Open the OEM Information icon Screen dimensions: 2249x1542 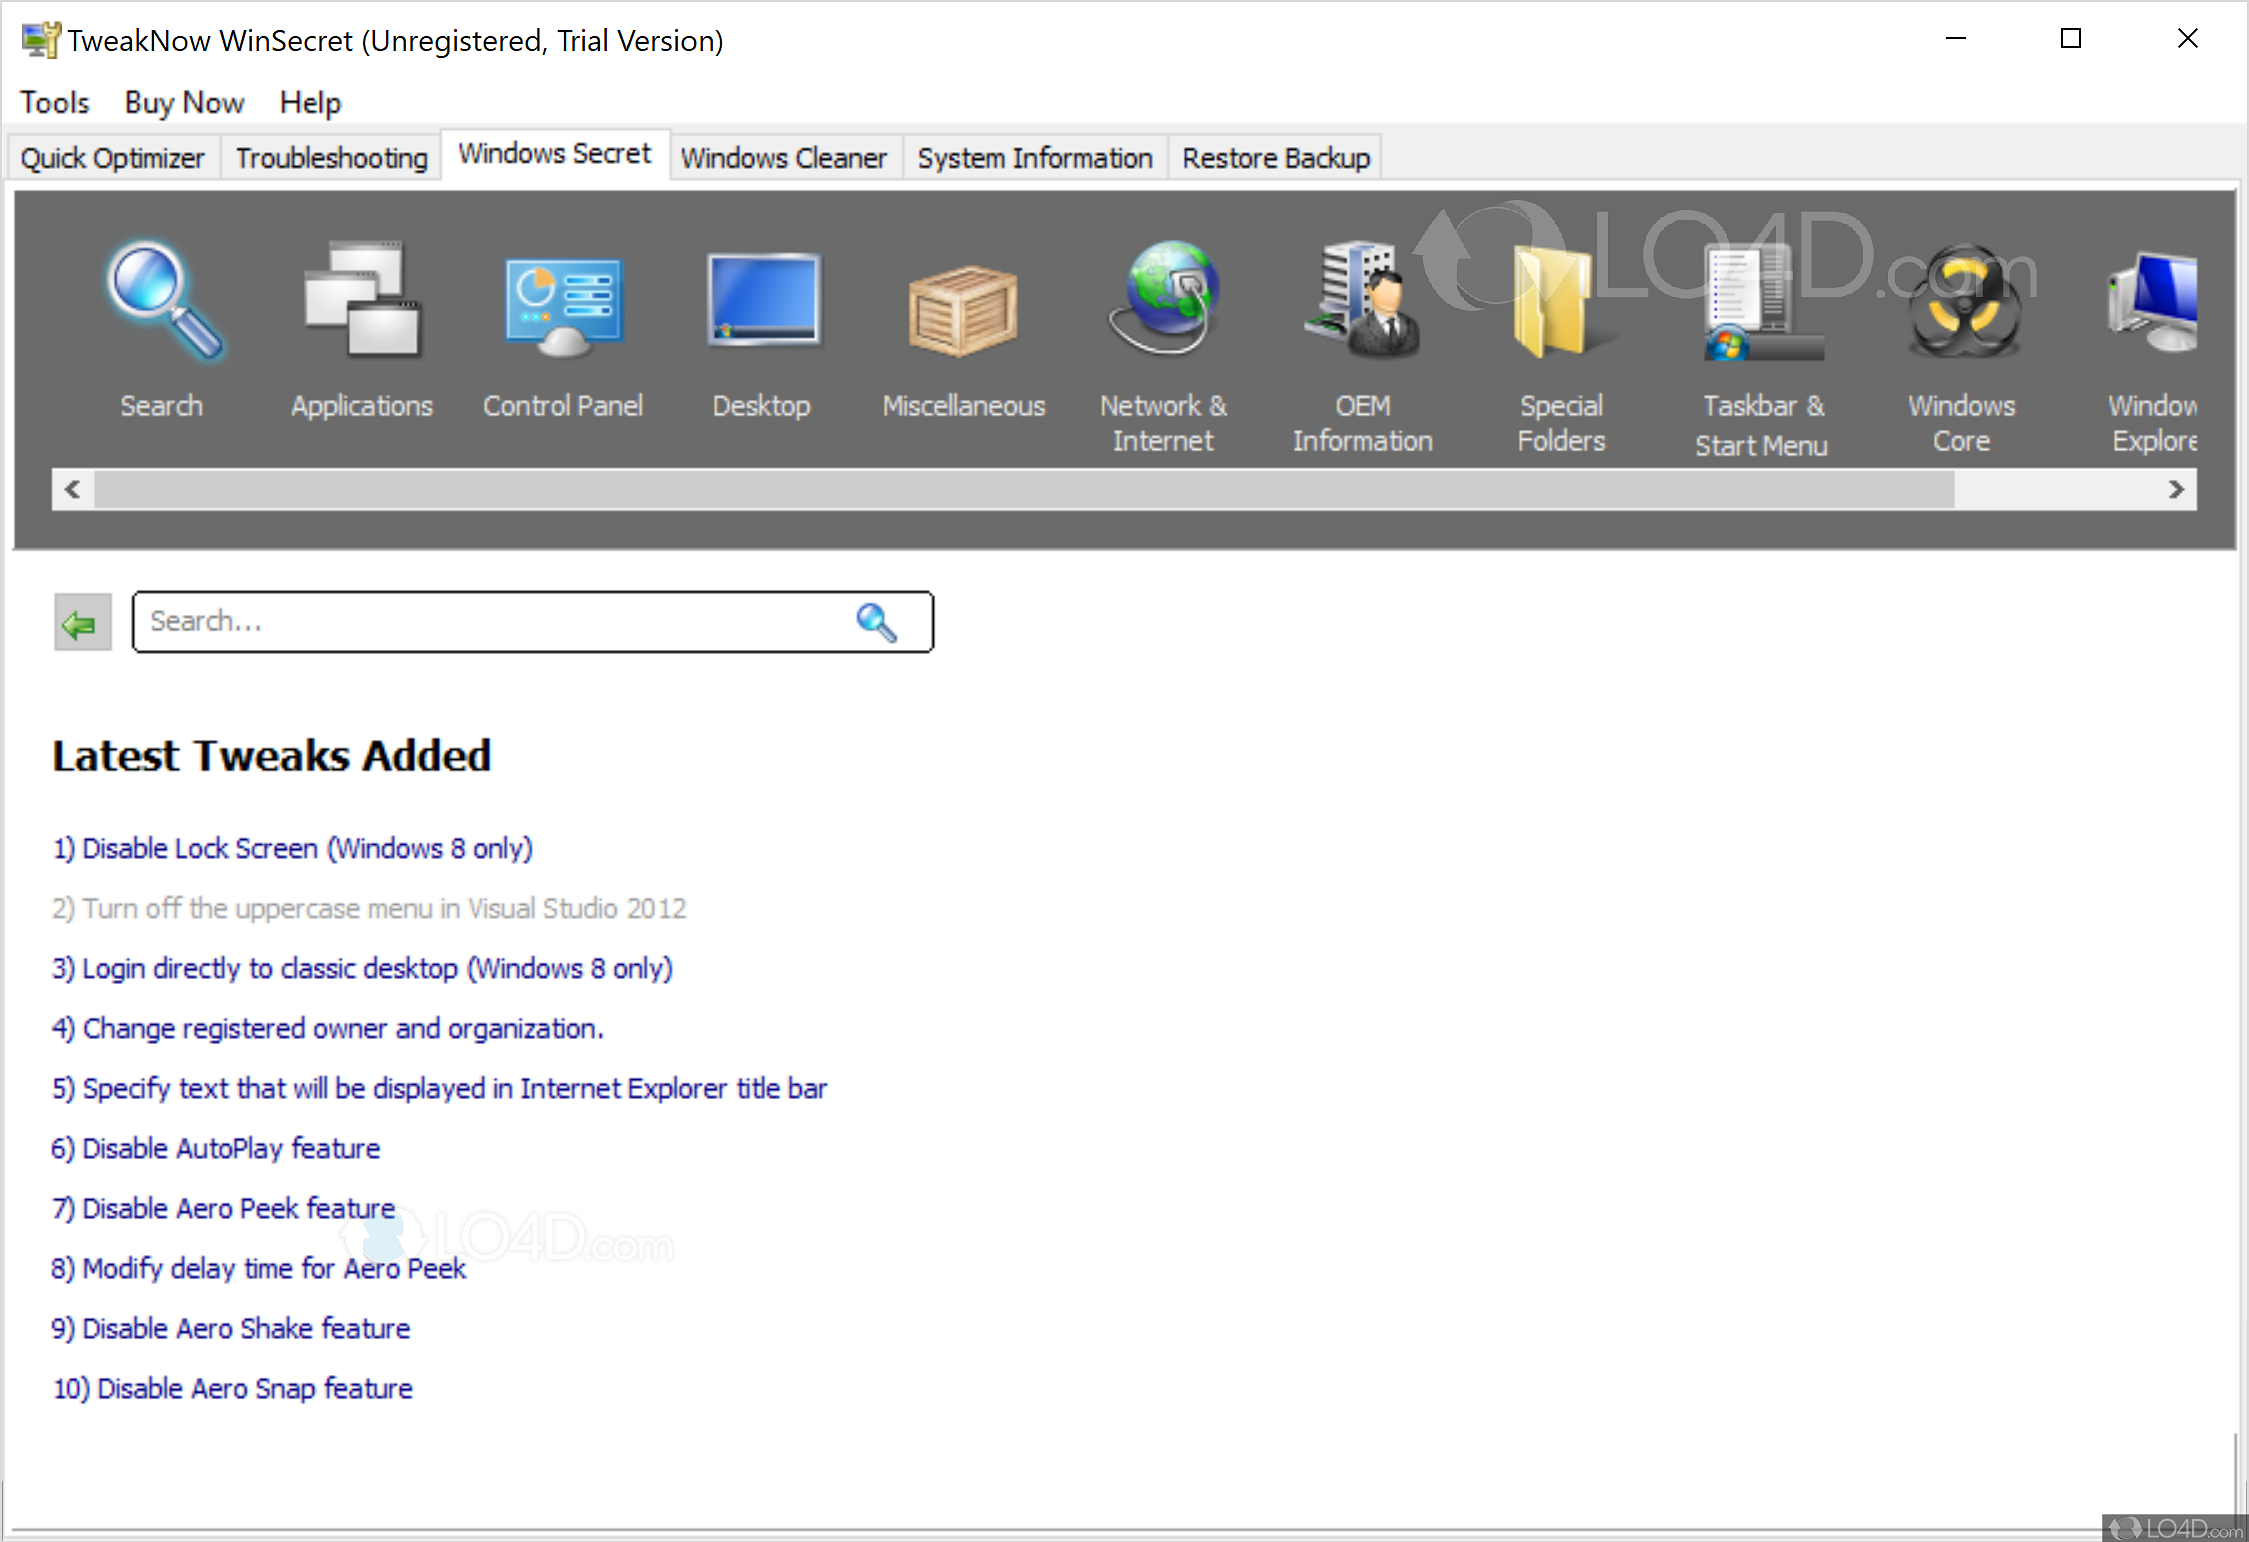(1363, 301)
